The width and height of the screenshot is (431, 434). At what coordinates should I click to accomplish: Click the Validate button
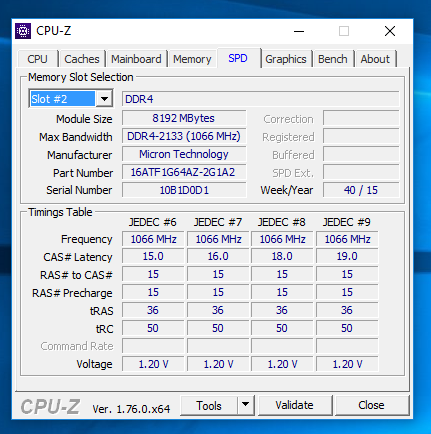coord(295,405)
